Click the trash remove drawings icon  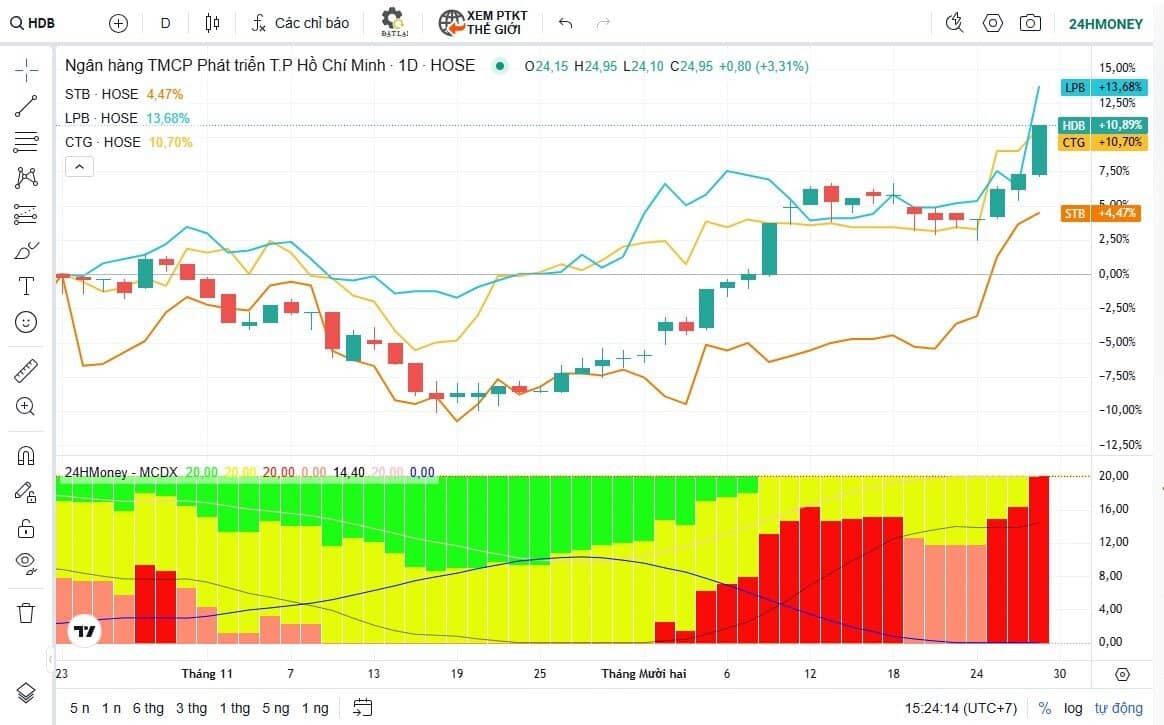(26, 613)
